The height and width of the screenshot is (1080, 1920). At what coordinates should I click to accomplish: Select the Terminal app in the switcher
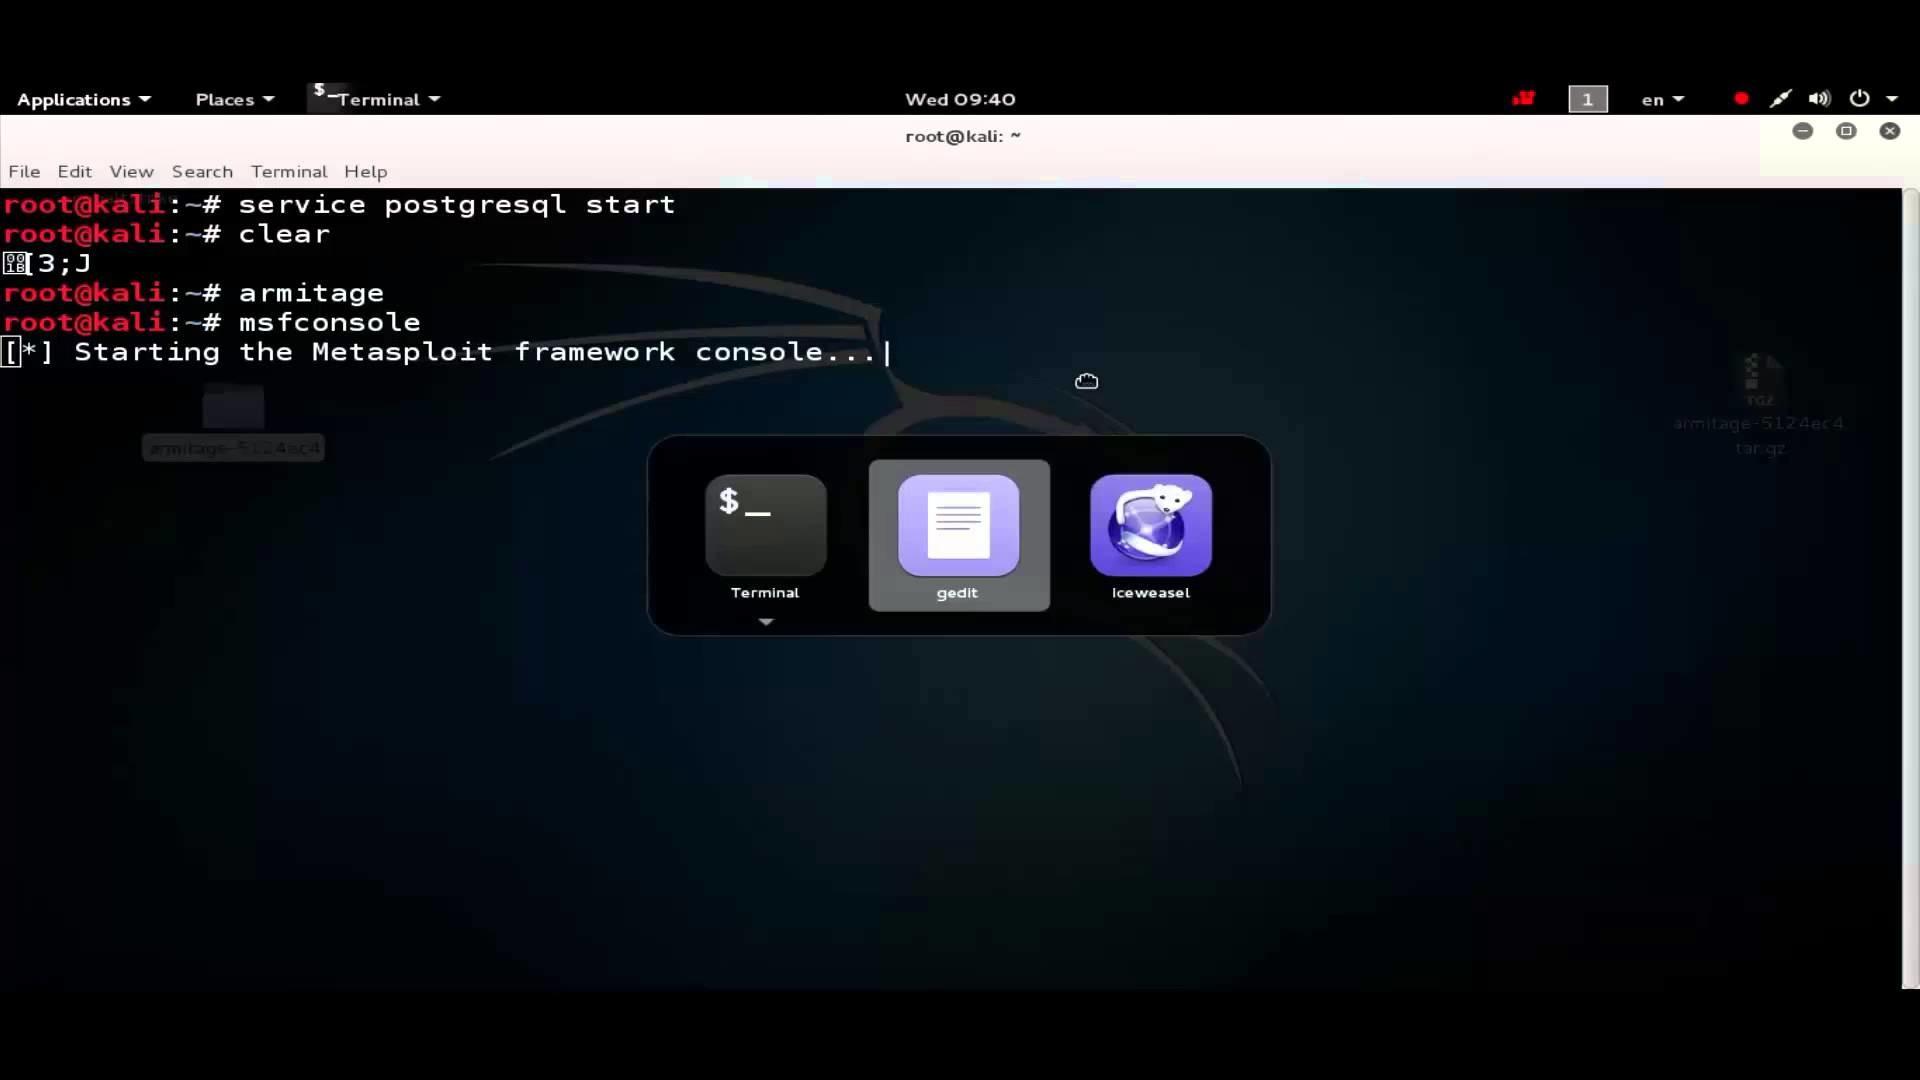(765, 536)
